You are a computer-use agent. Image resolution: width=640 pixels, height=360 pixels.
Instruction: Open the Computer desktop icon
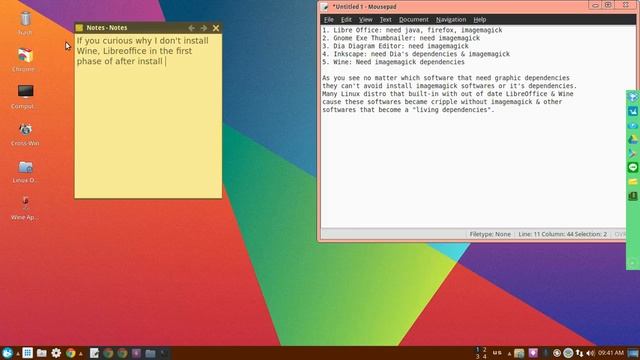click(x=25, y=97)
